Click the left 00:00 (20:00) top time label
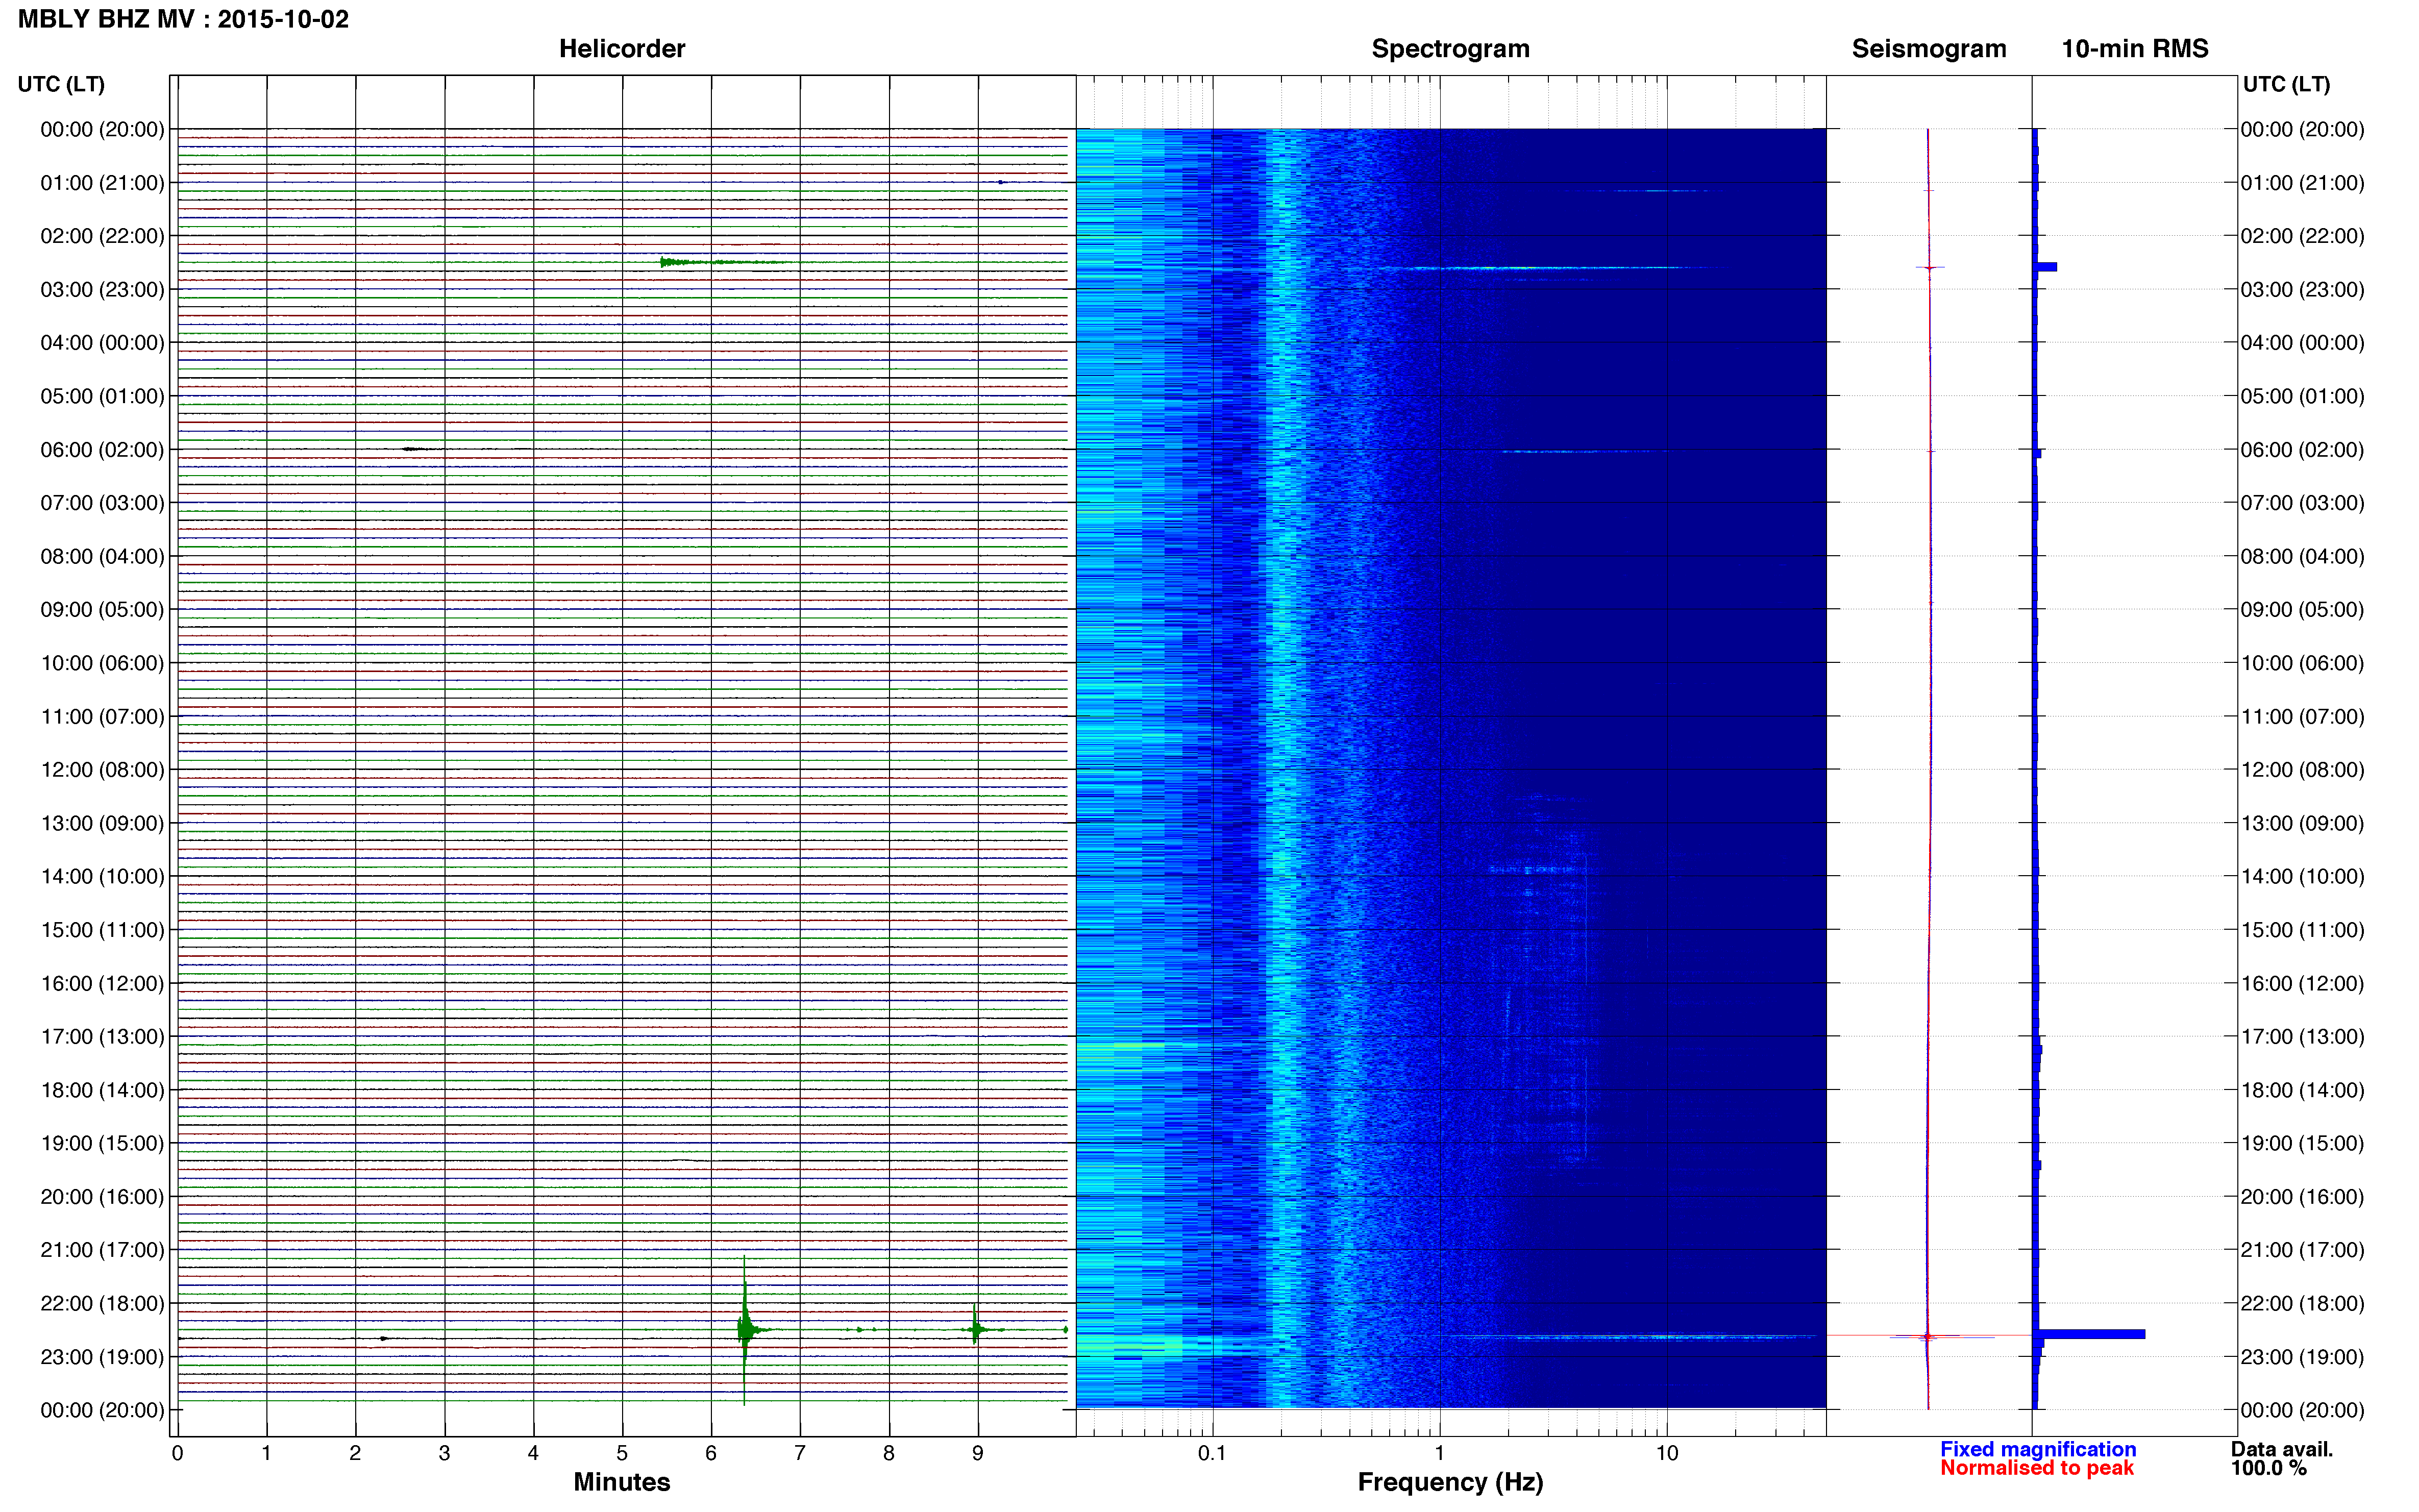Viewport: 2419px width, 1512px height. [x=102, y=129]
